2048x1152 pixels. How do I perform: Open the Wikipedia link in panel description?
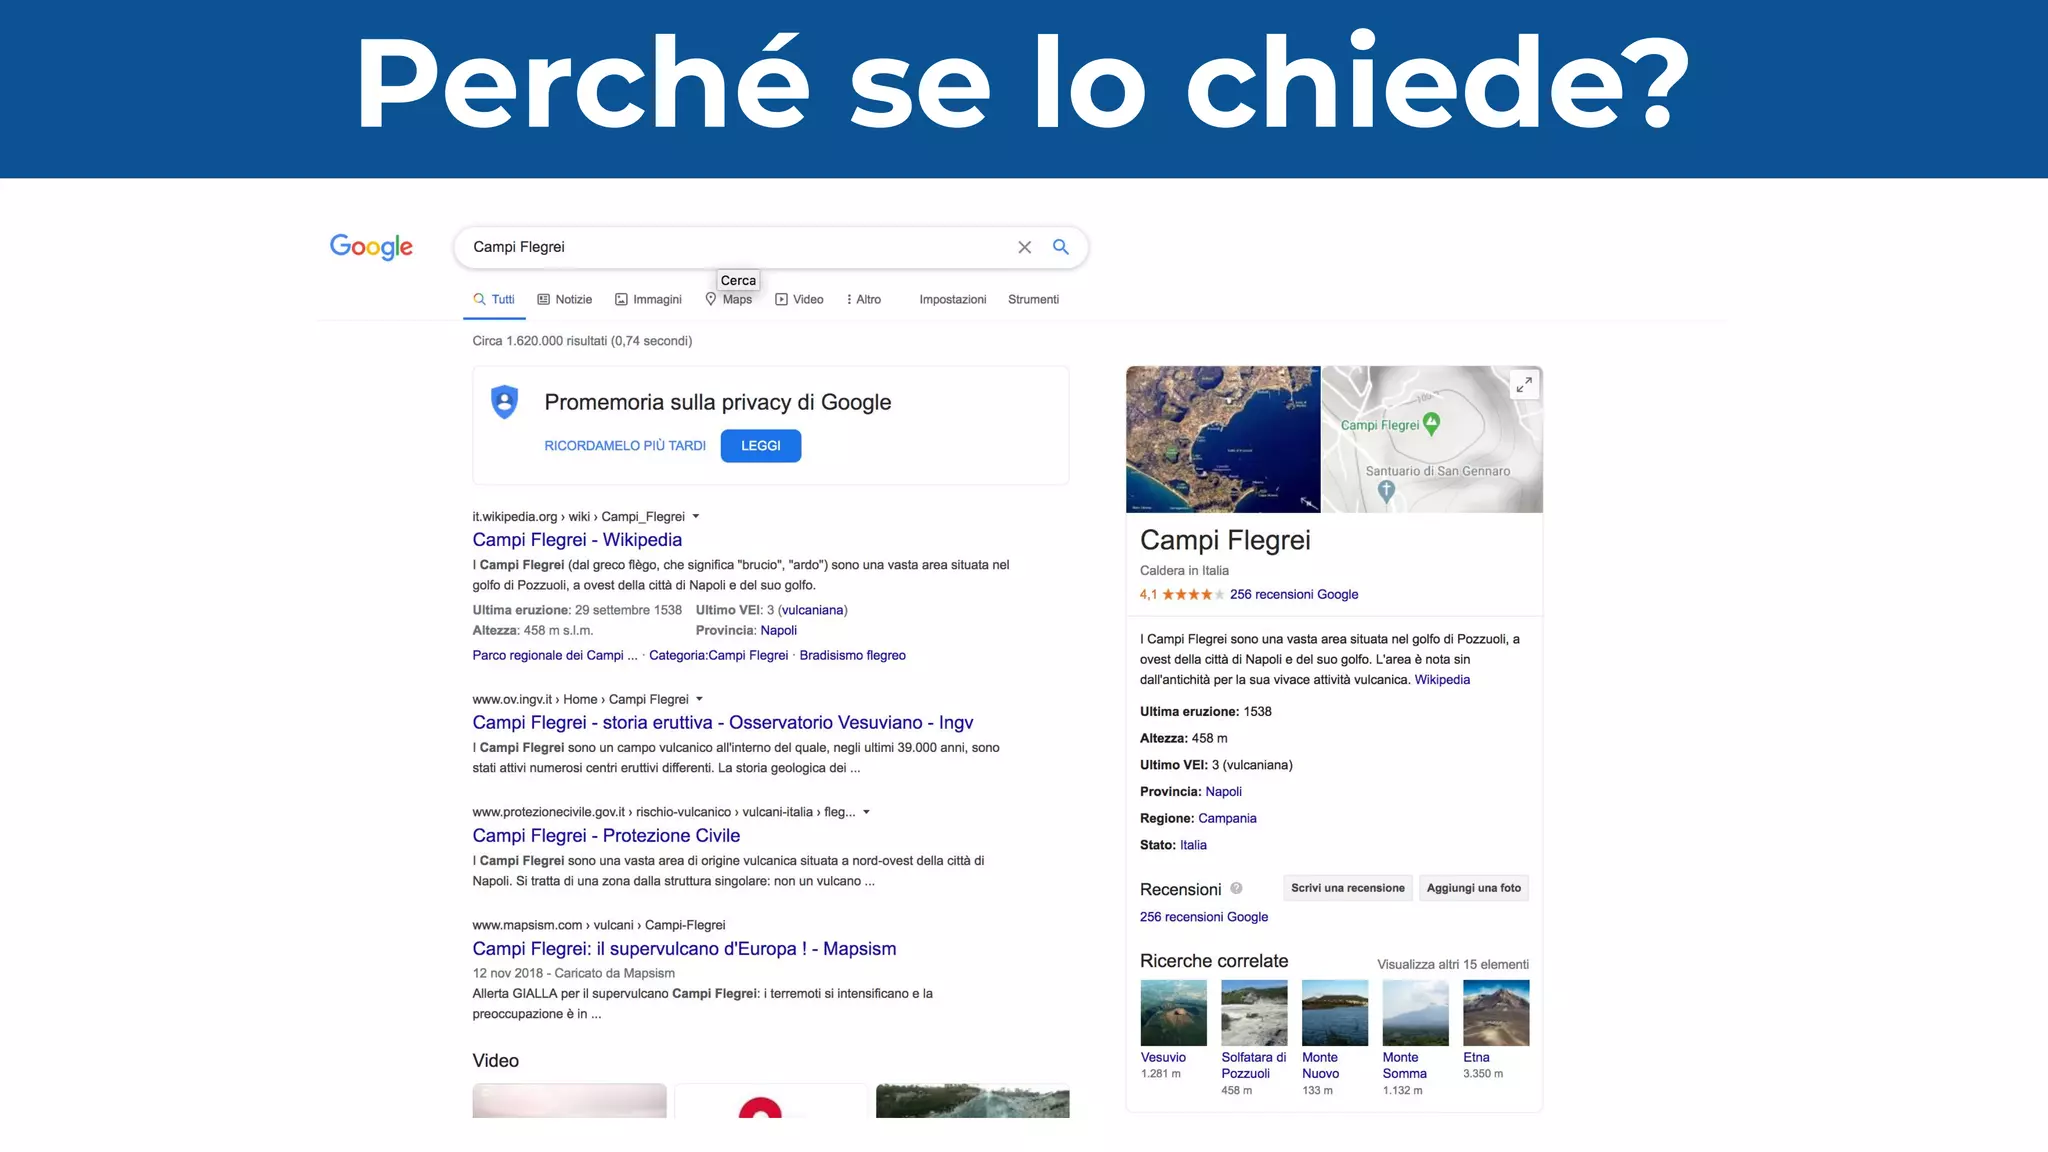1442,680
